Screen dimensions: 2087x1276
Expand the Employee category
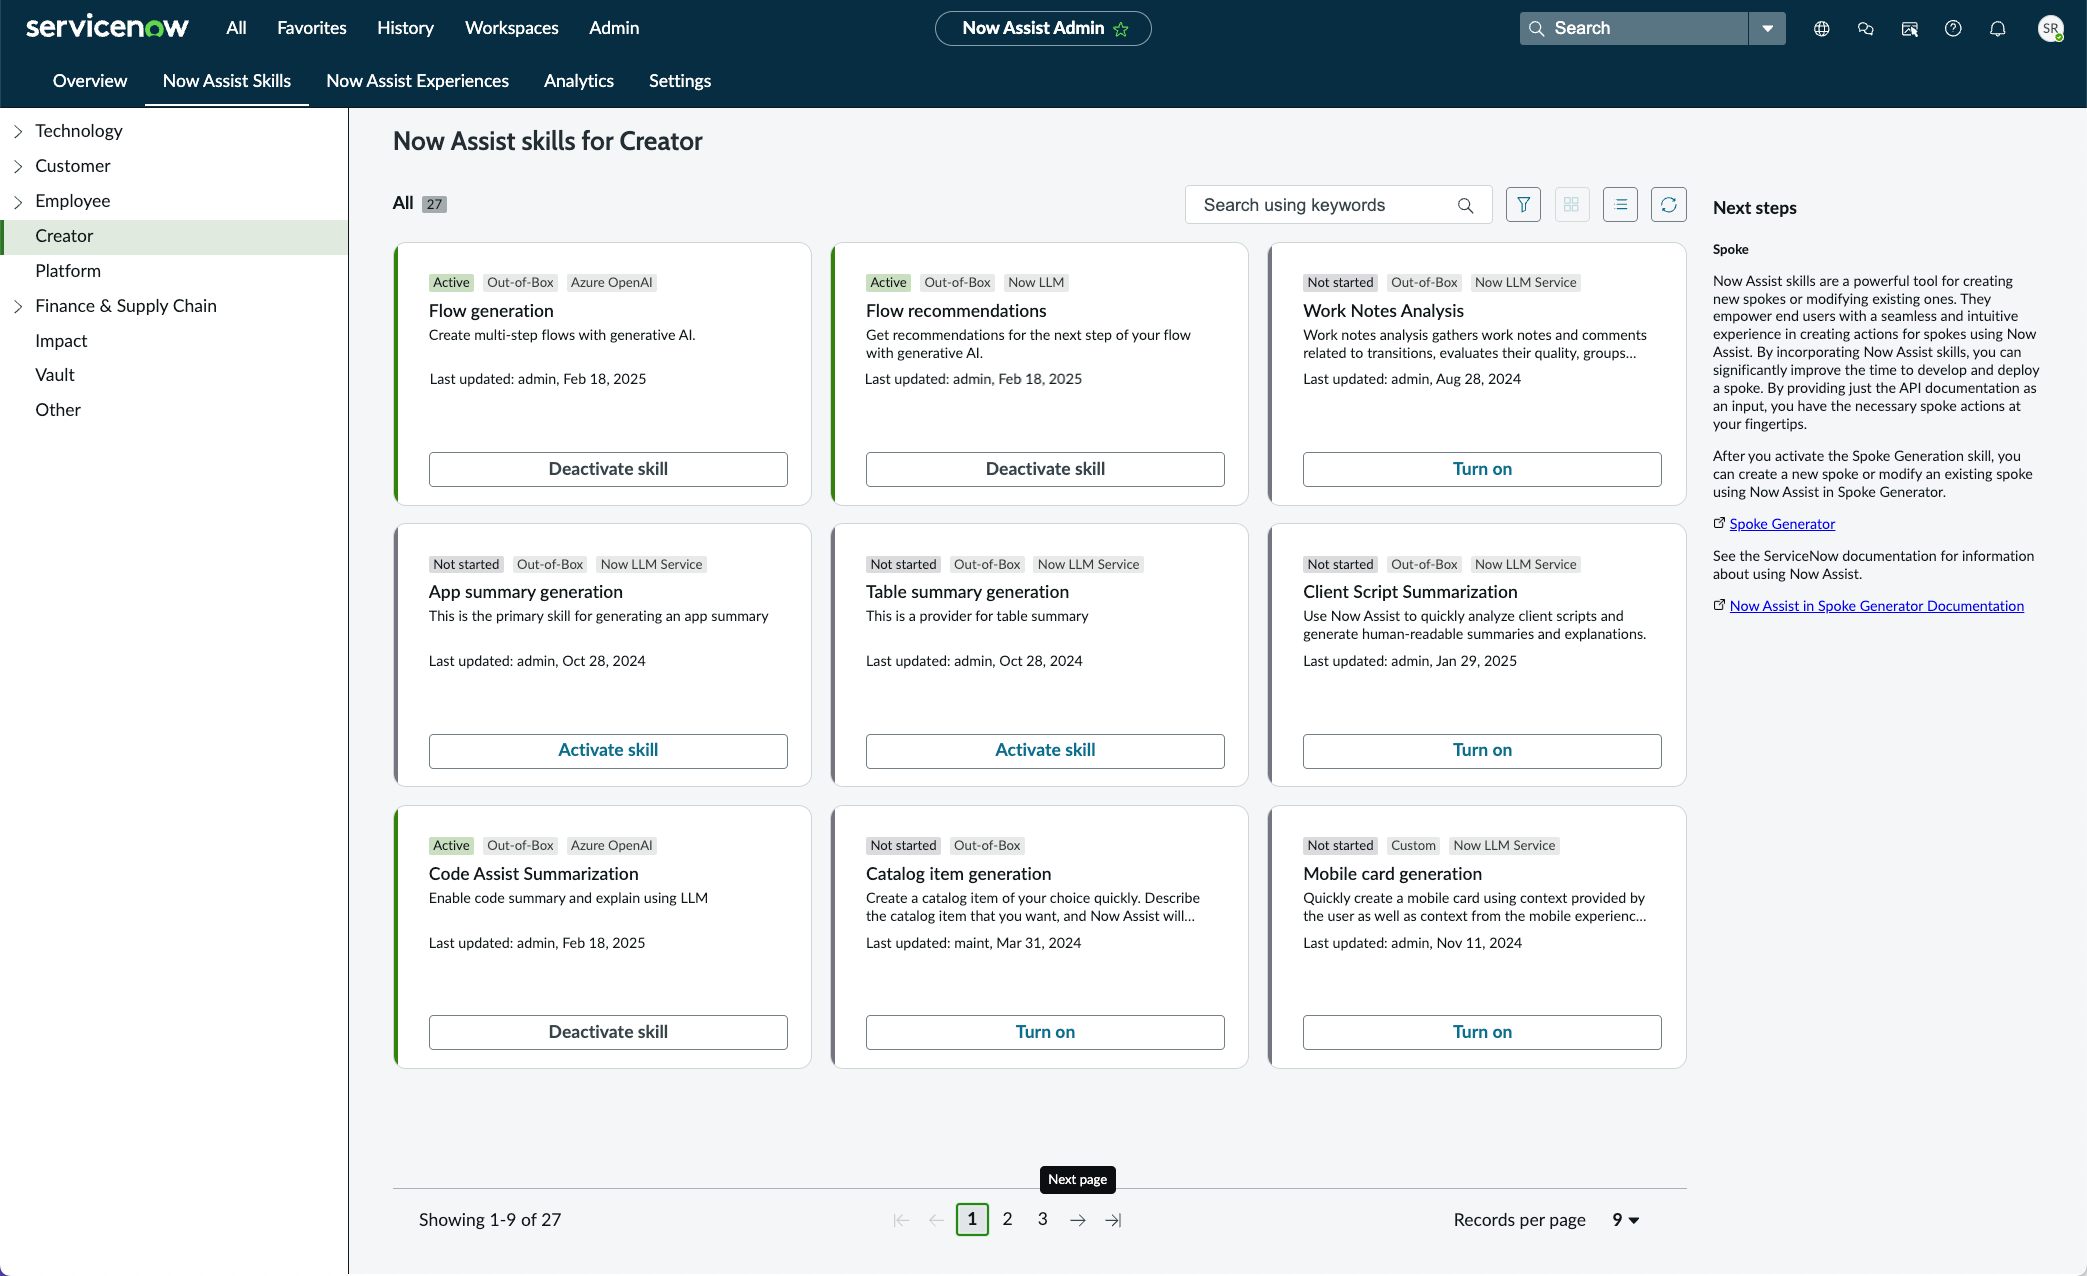(x=18, y=201)
